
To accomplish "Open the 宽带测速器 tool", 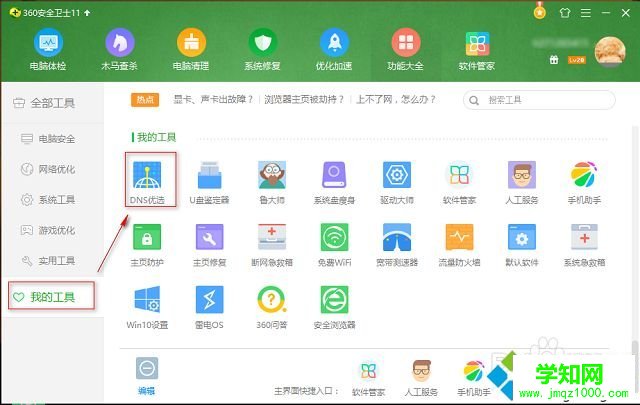I will point(397,245).
